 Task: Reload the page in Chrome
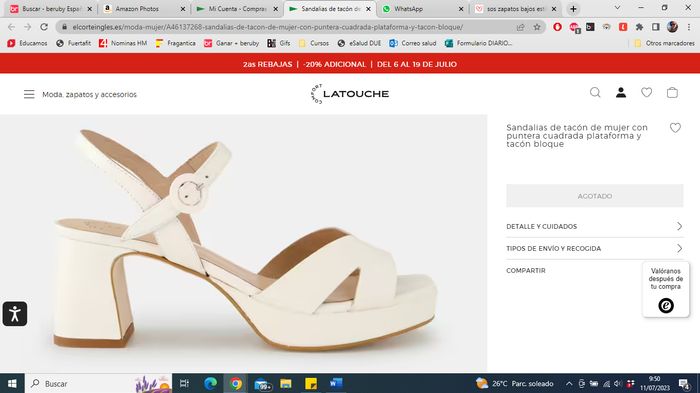point(44,27)
